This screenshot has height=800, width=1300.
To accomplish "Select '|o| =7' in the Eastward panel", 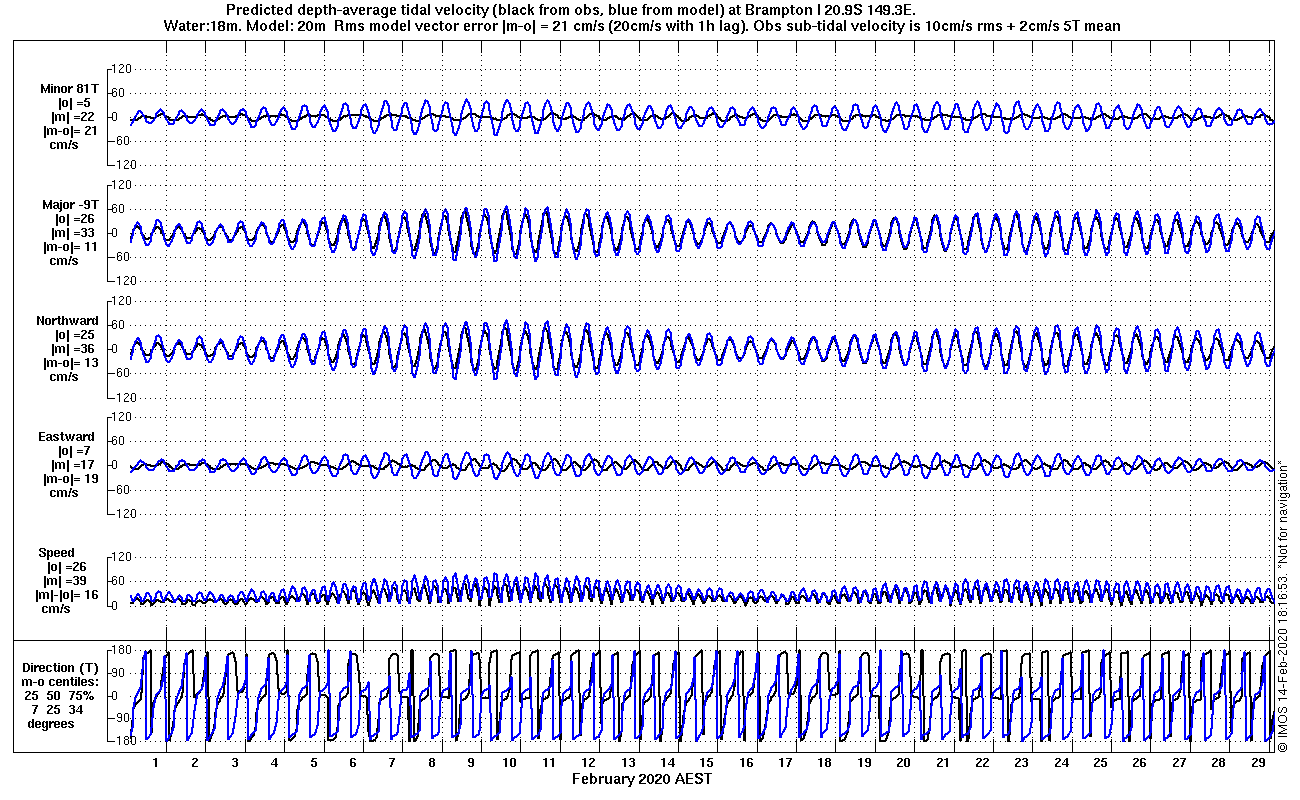I will click(x=74, y=450).
